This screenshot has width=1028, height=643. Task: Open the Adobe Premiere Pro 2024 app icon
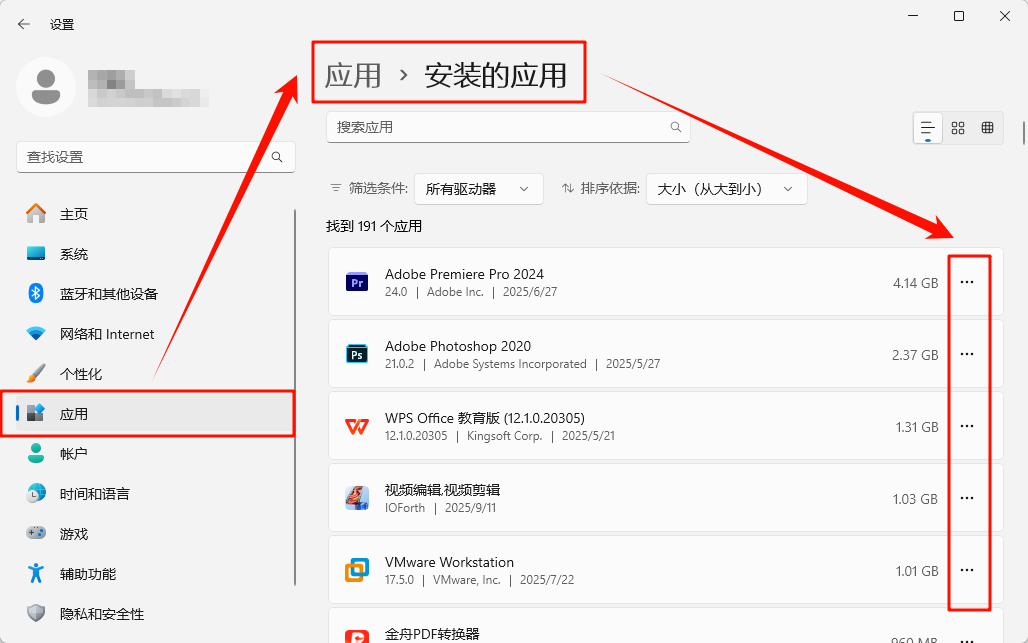(357, 282)
